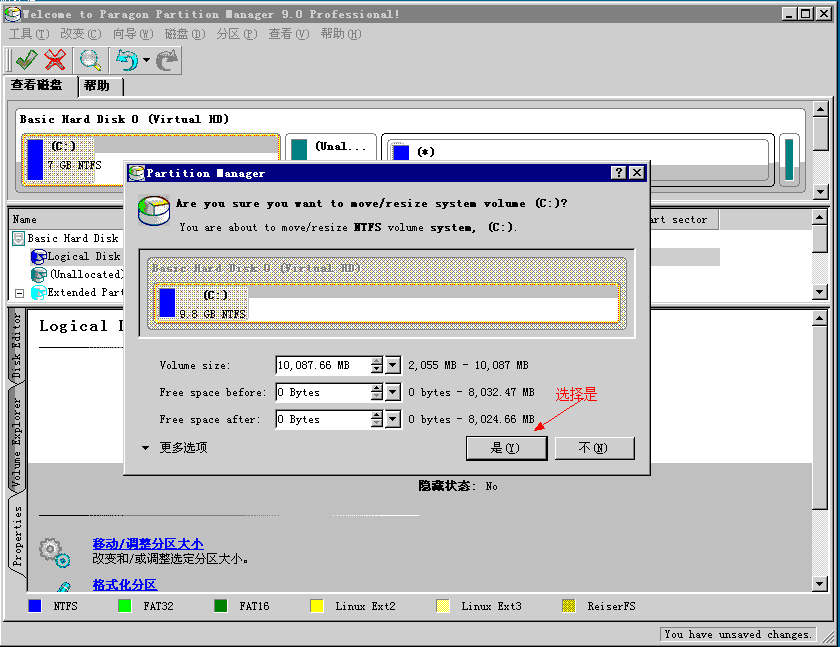Cancel with the 不(N) button
This screenshot has width=840, height=647.
coord(594,448)
